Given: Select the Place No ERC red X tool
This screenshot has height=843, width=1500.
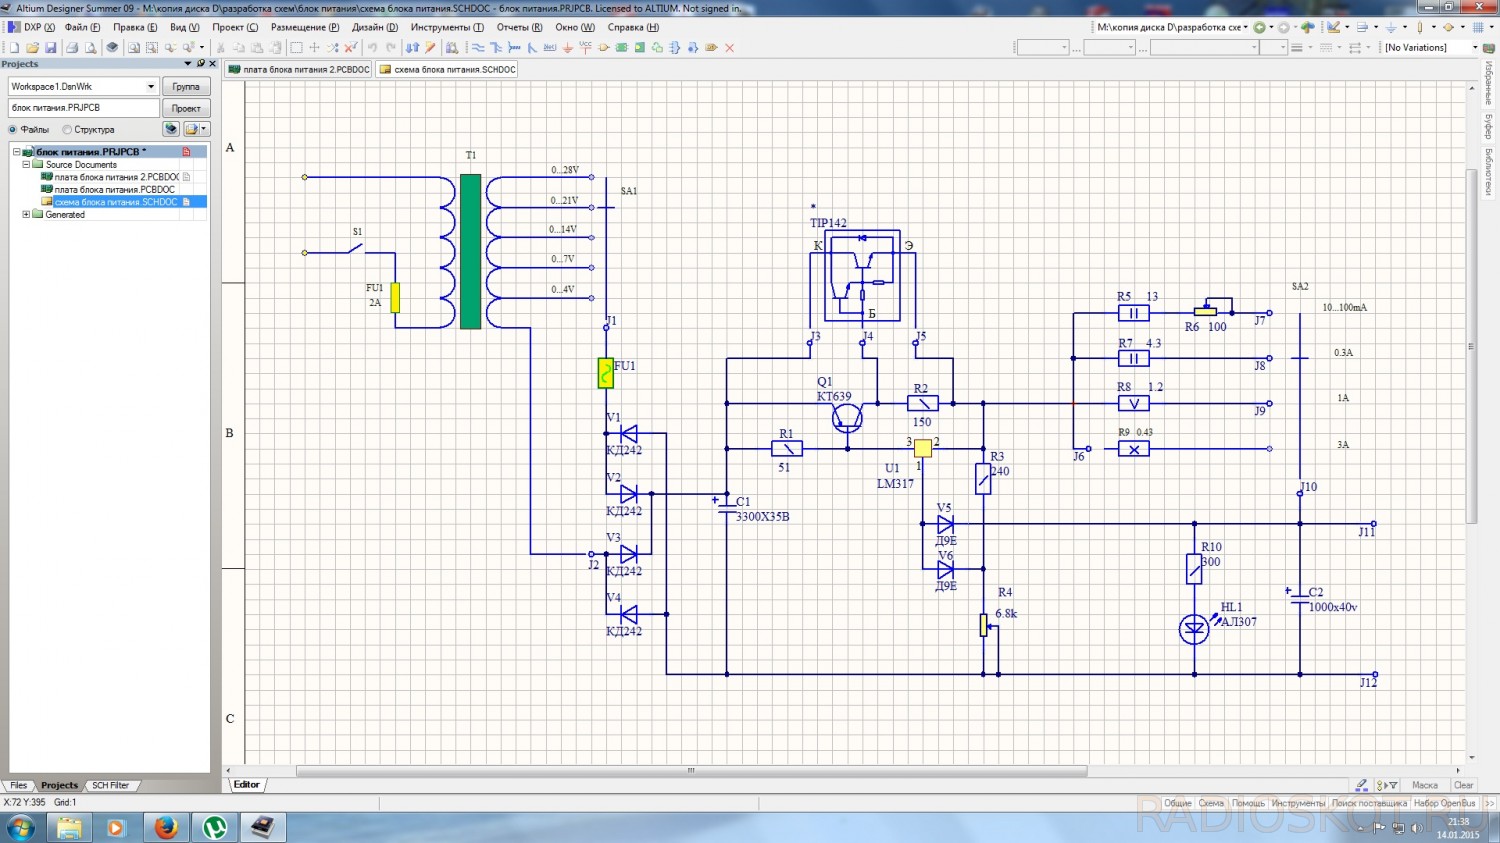Looking at the screenshot, I should coord(729,47).
